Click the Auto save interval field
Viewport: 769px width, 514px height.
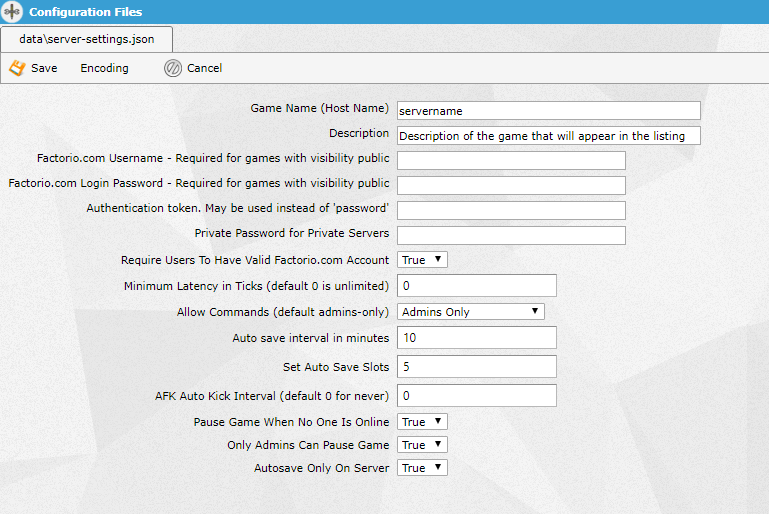(476, 338)
